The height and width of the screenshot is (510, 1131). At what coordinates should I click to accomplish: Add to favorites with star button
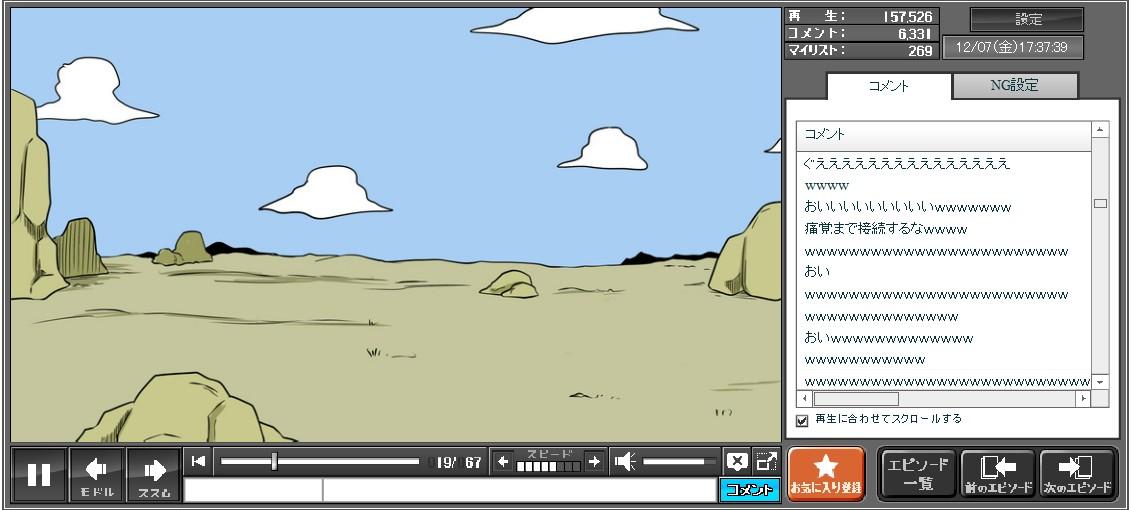coord(826,474)
